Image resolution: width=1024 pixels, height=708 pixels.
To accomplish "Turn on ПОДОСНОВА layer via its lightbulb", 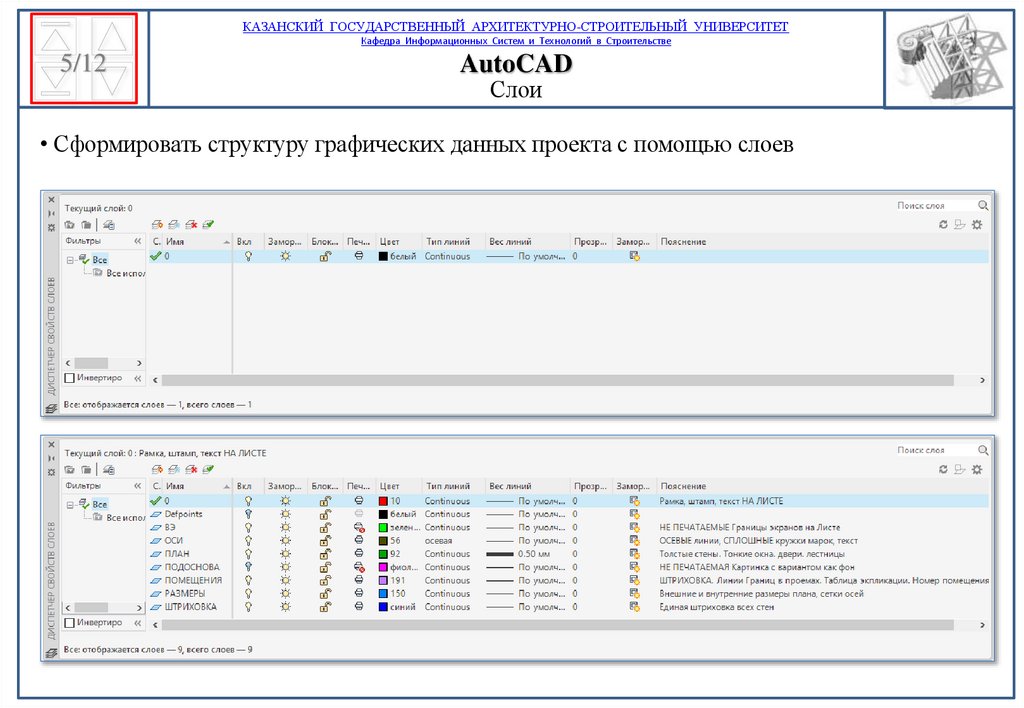I will tap(247, 567).
